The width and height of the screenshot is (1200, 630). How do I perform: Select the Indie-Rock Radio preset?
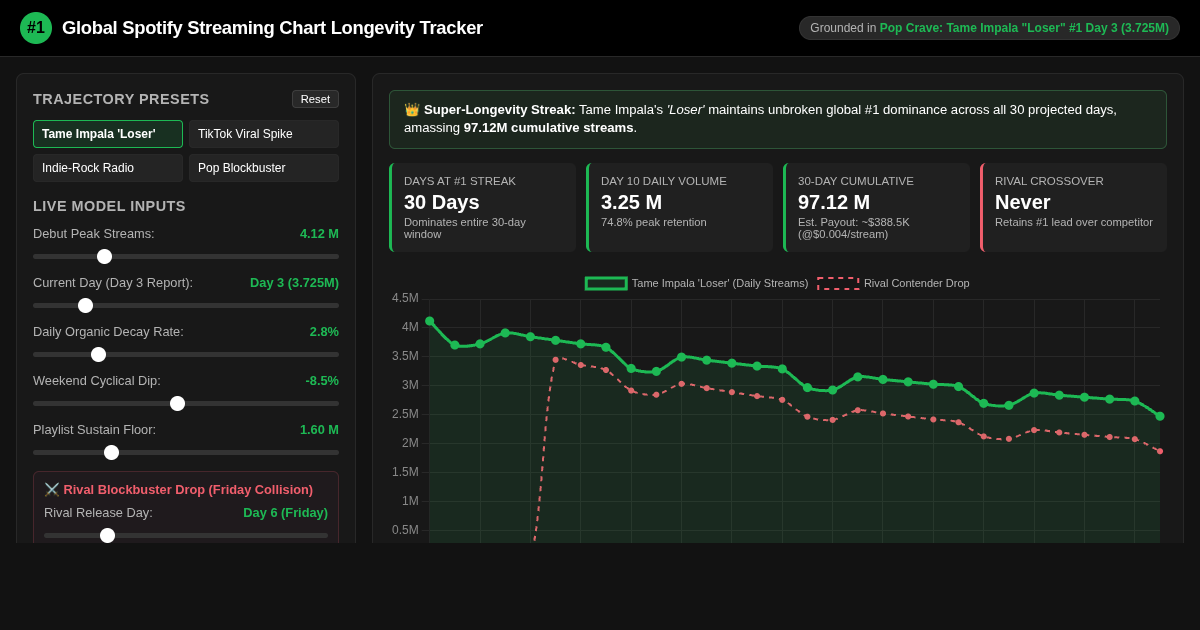pos(108,168)
